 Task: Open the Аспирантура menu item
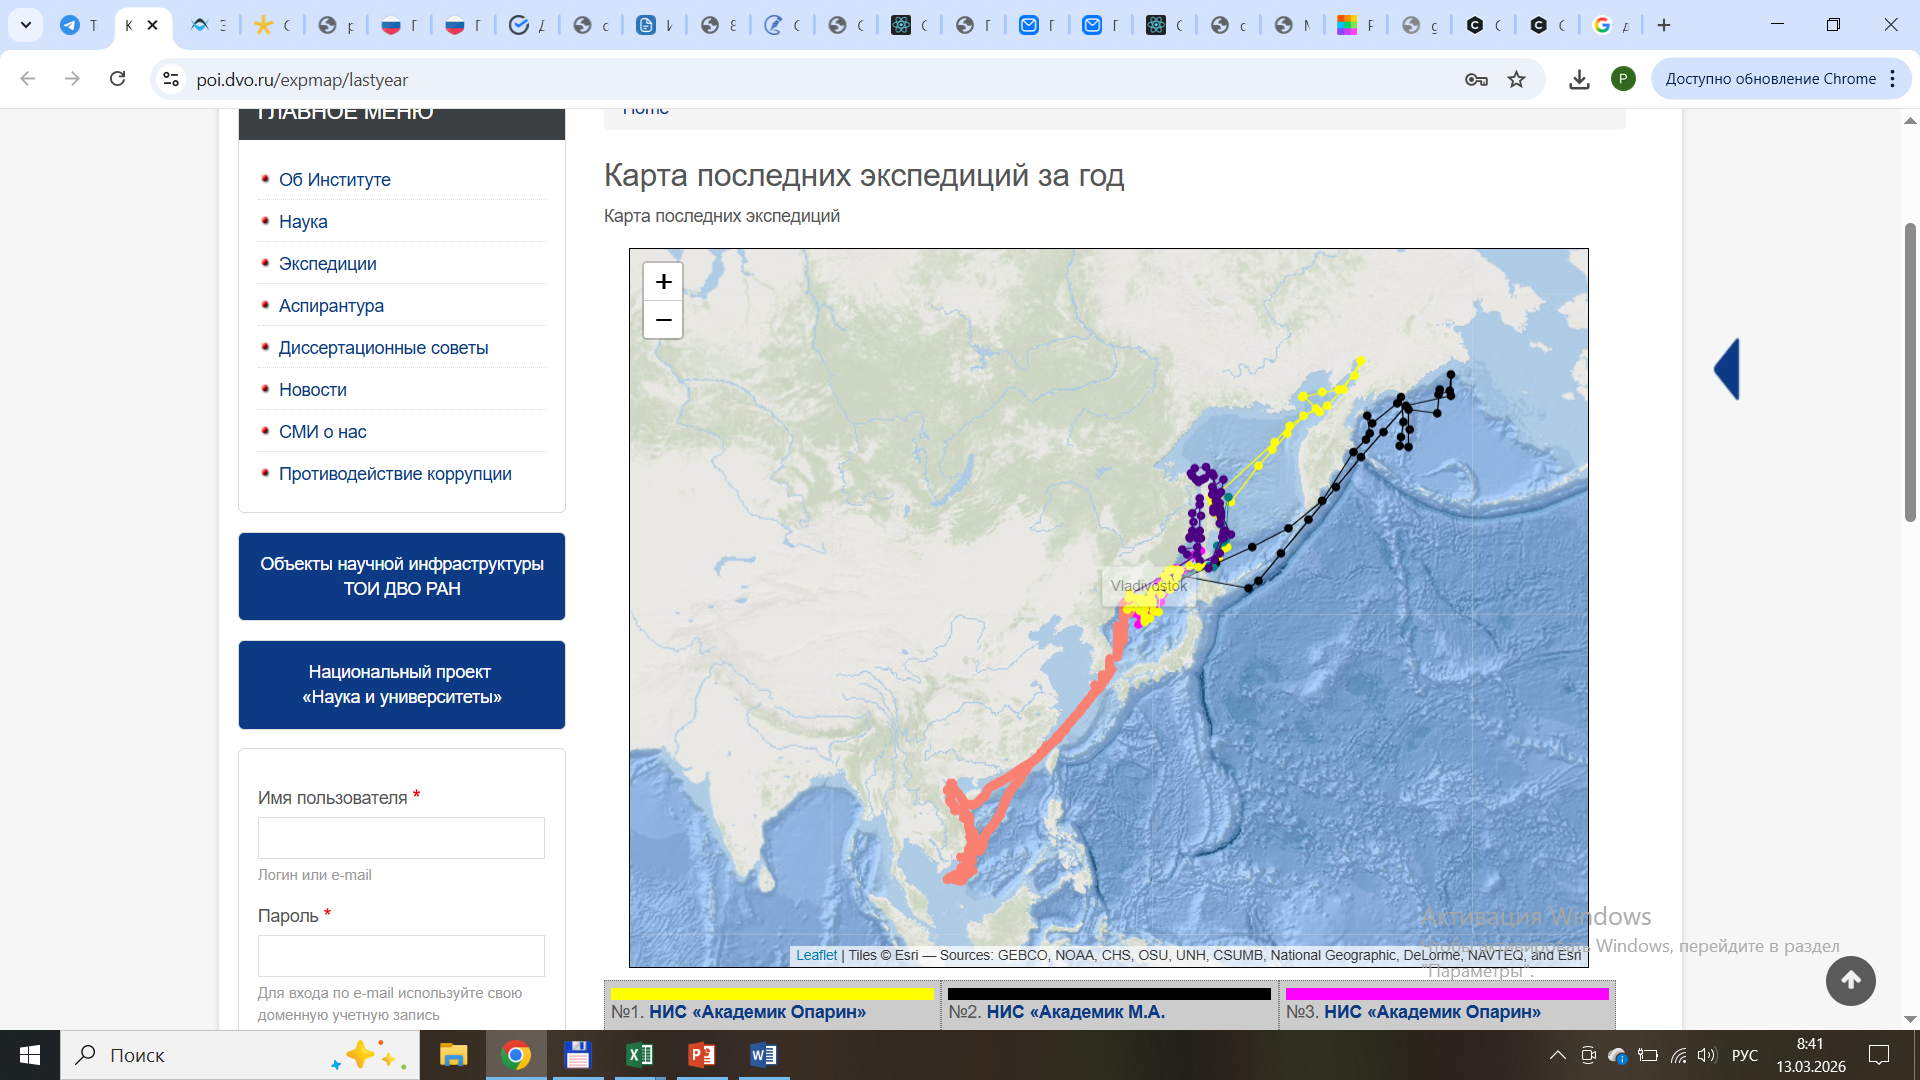(331, 306)
